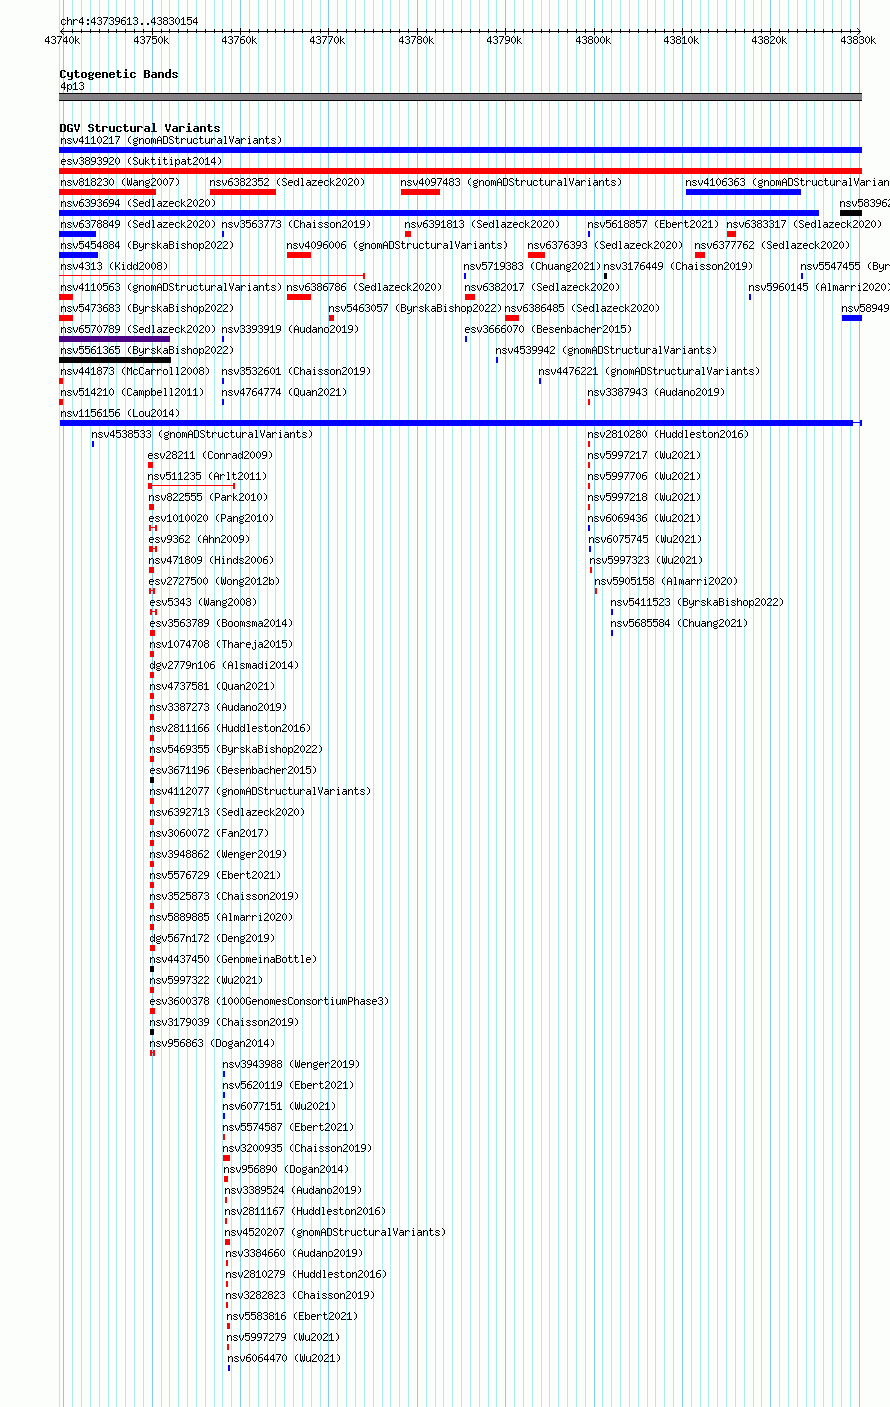This screenshot has height=1407, width=890.
Task: Click nsv441873 (McCarroll2008) label
Action: pos(134,371)
